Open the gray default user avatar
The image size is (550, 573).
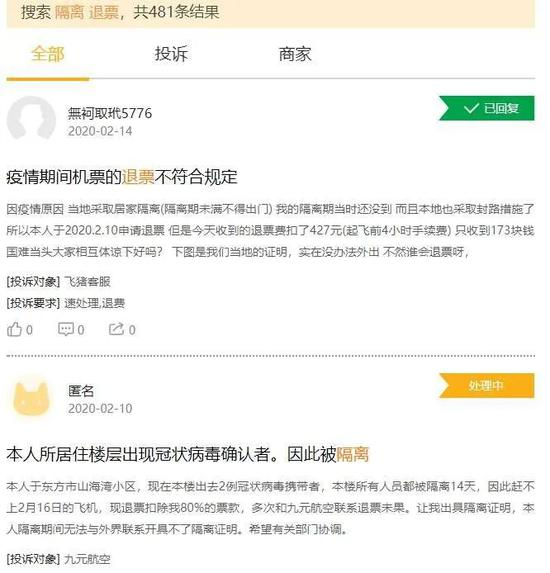[31, 119]
